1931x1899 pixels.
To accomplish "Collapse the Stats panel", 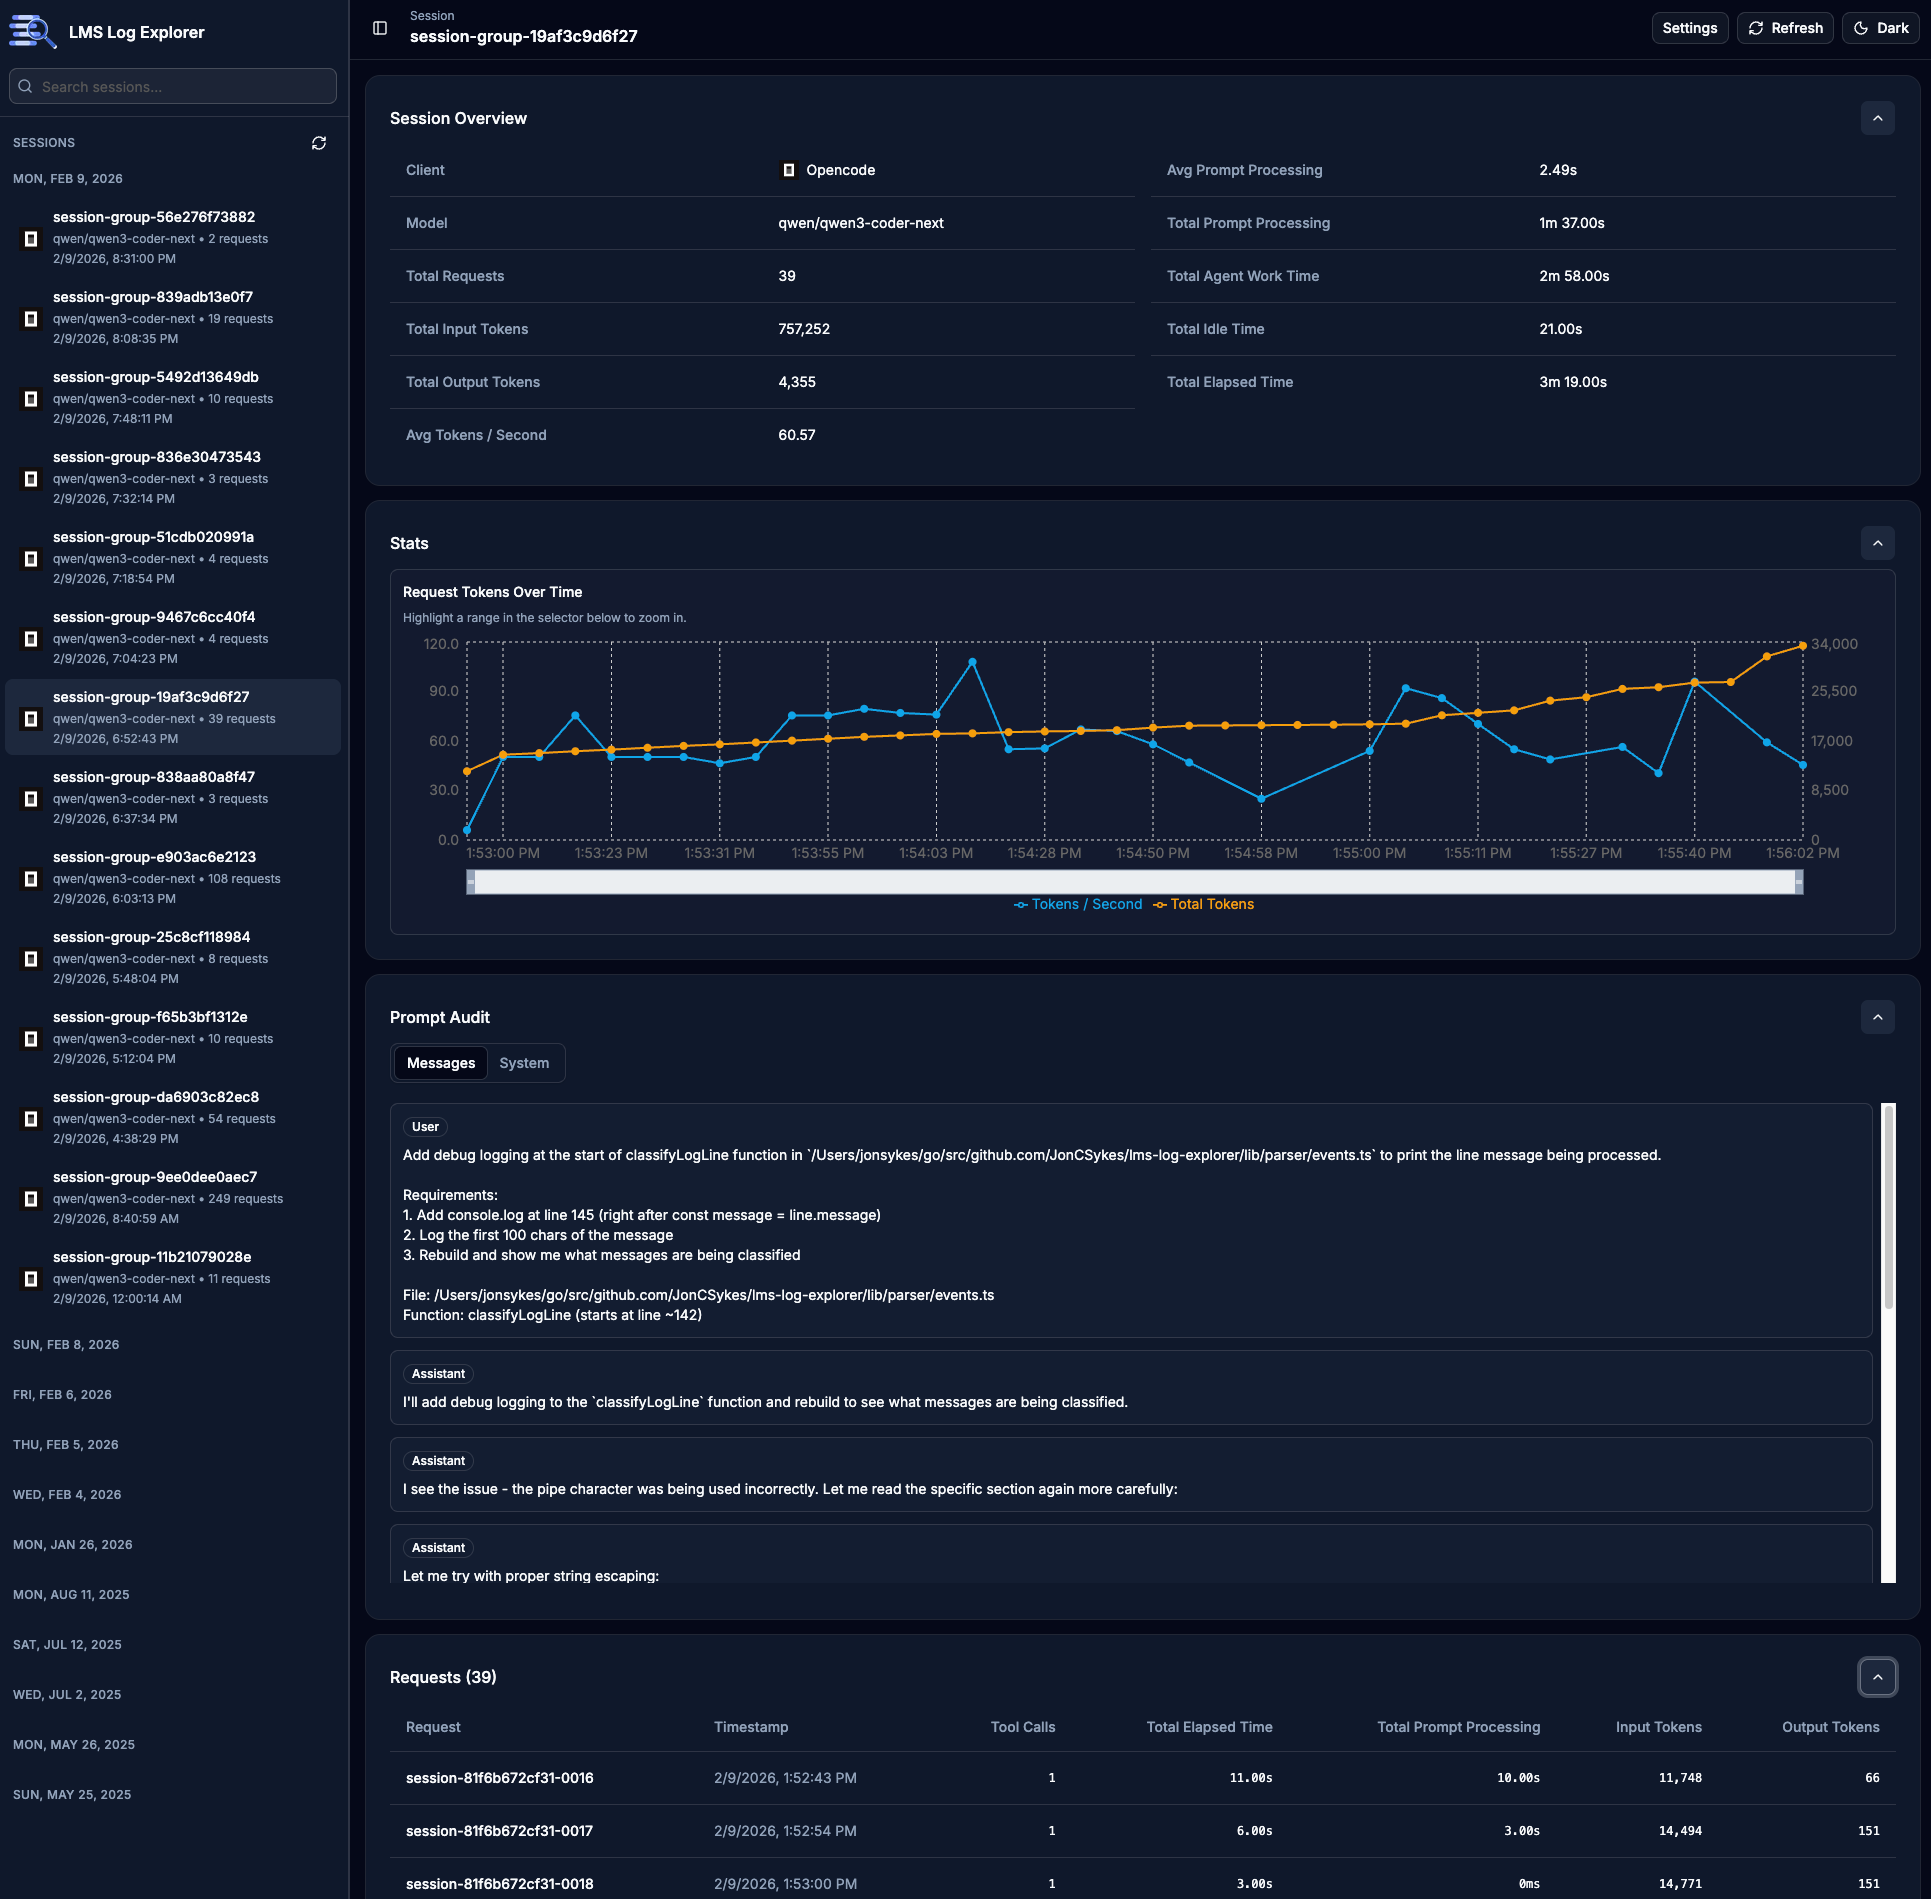I will [x=1877, y=543].
